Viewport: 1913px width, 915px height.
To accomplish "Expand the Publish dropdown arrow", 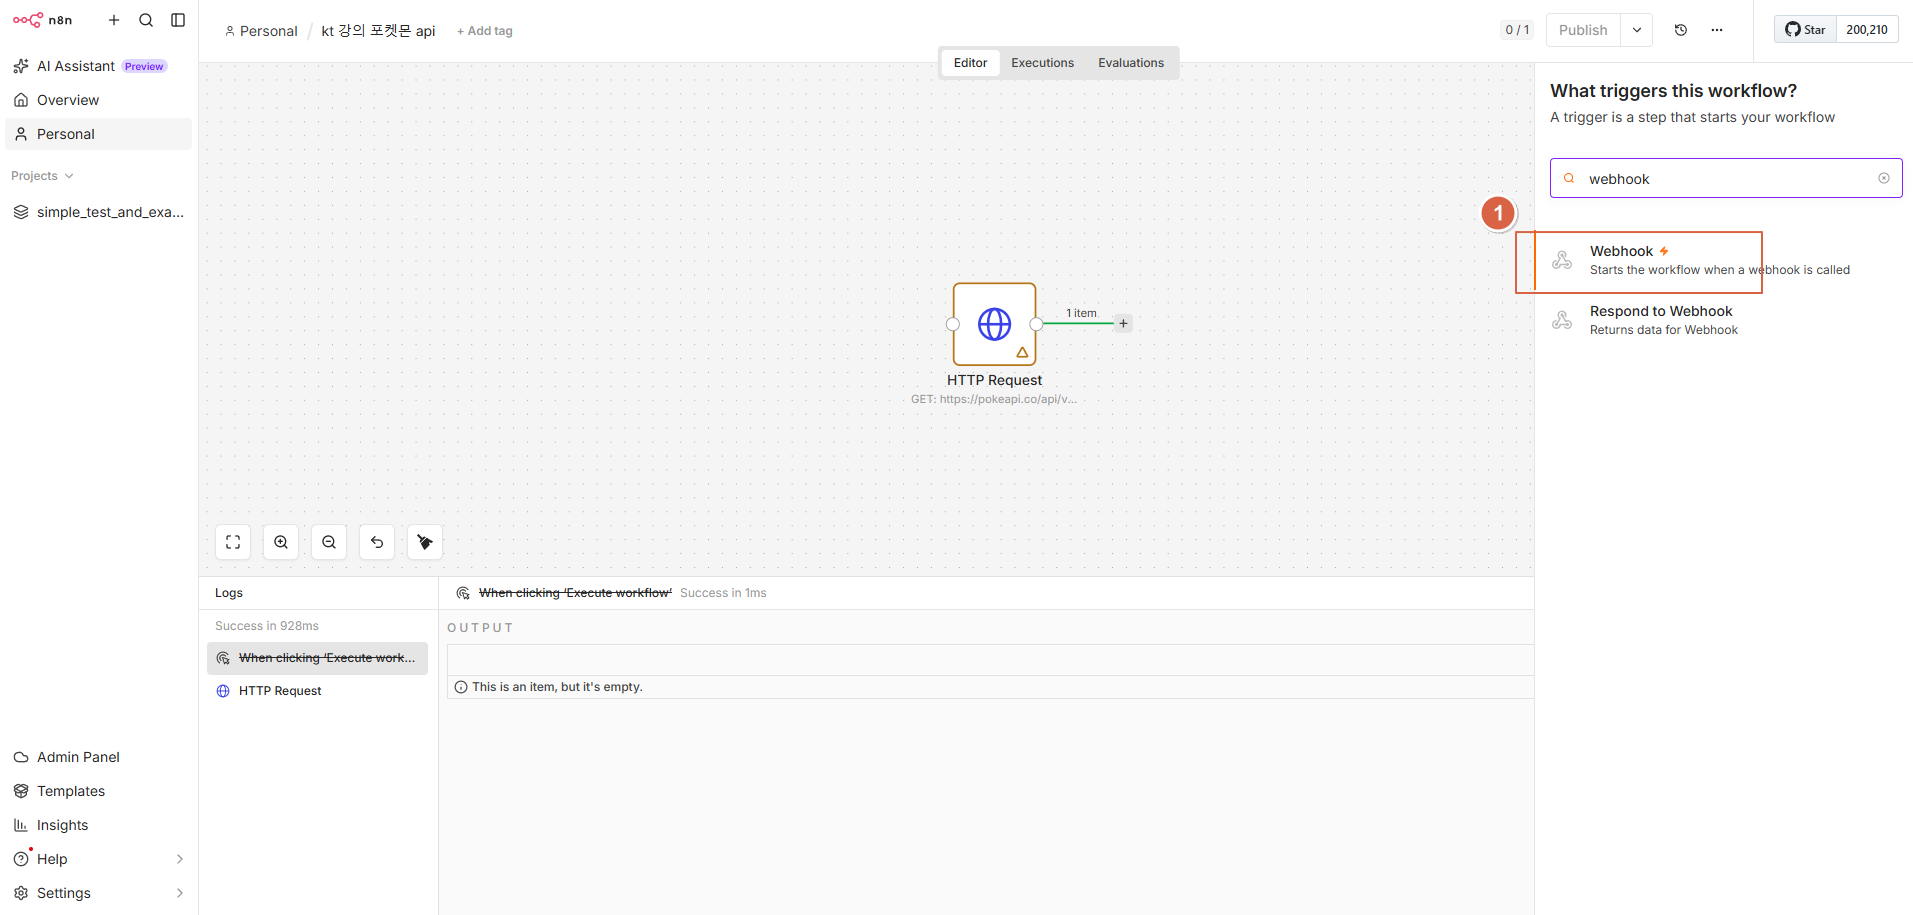I will point(1637,30).
